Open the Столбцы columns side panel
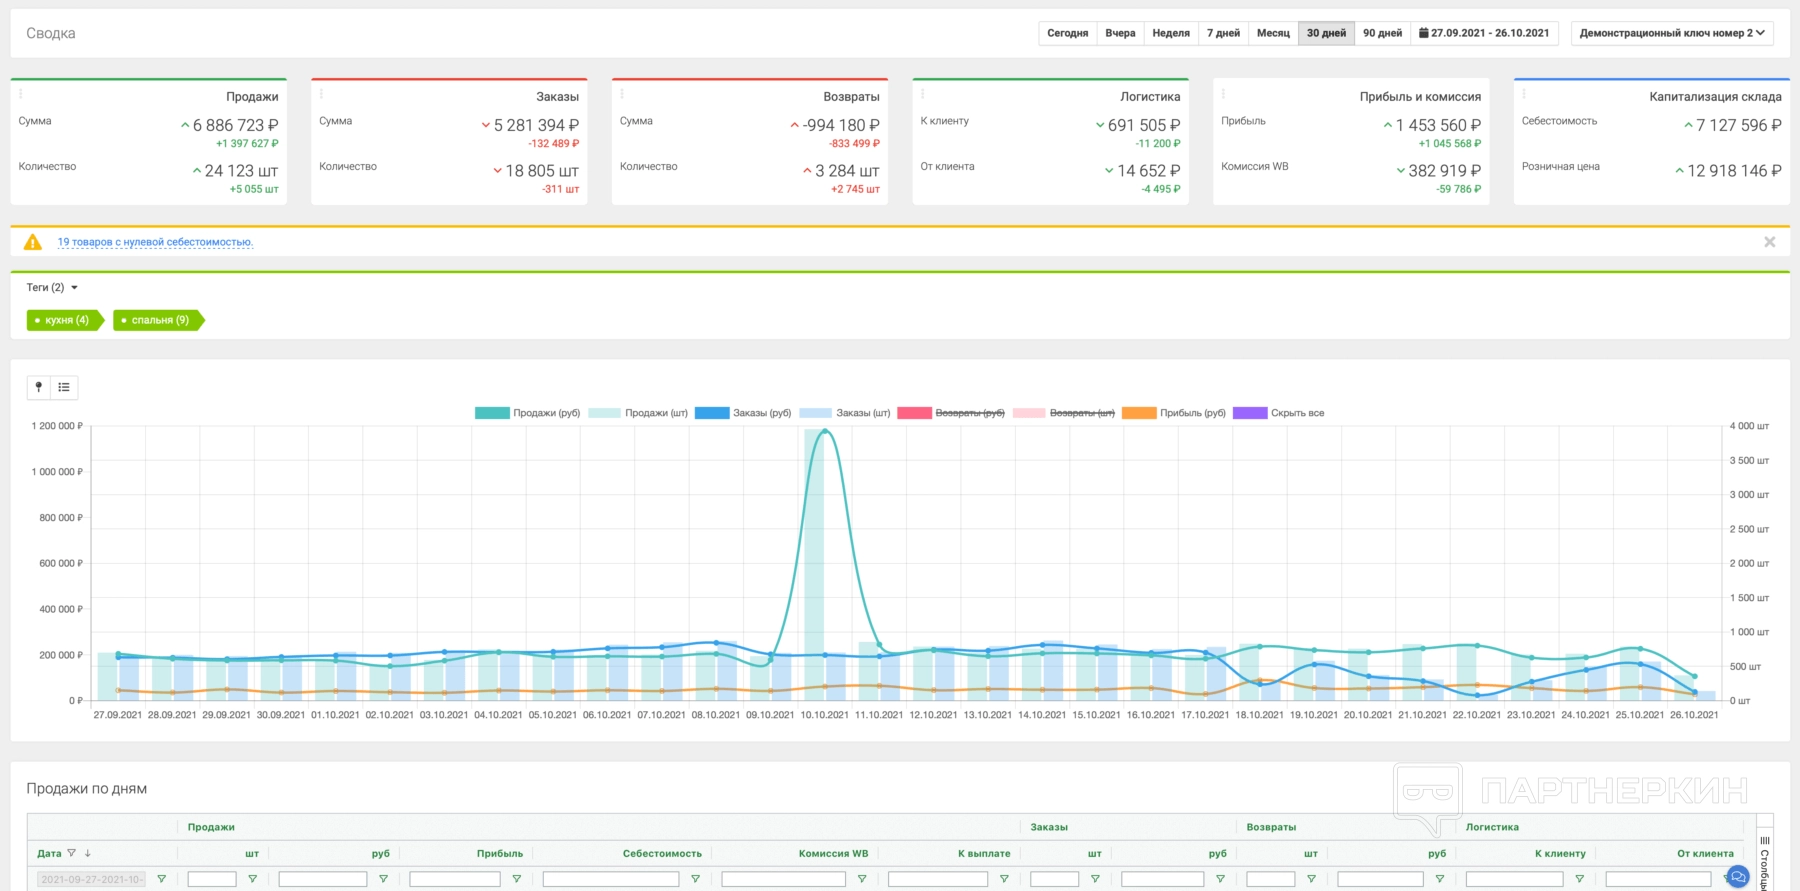 (1765, 860)
